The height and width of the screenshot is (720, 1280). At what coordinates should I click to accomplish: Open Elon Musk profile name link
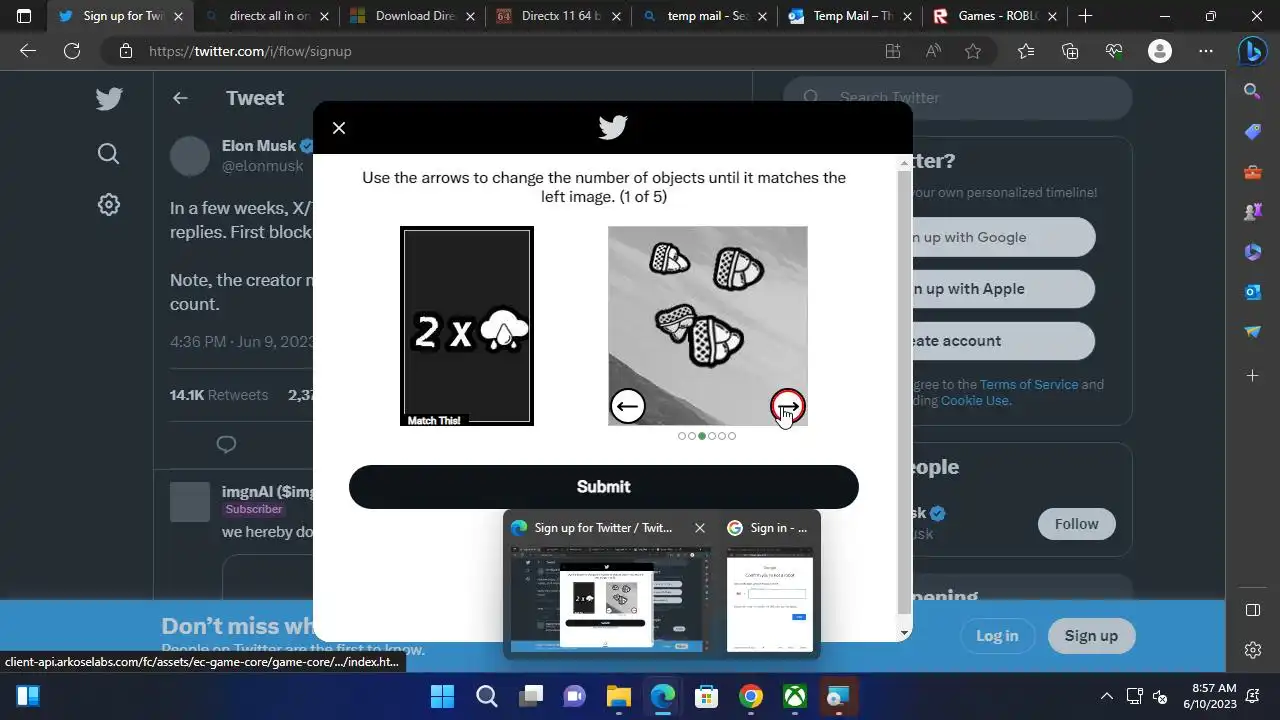(259, 146)
